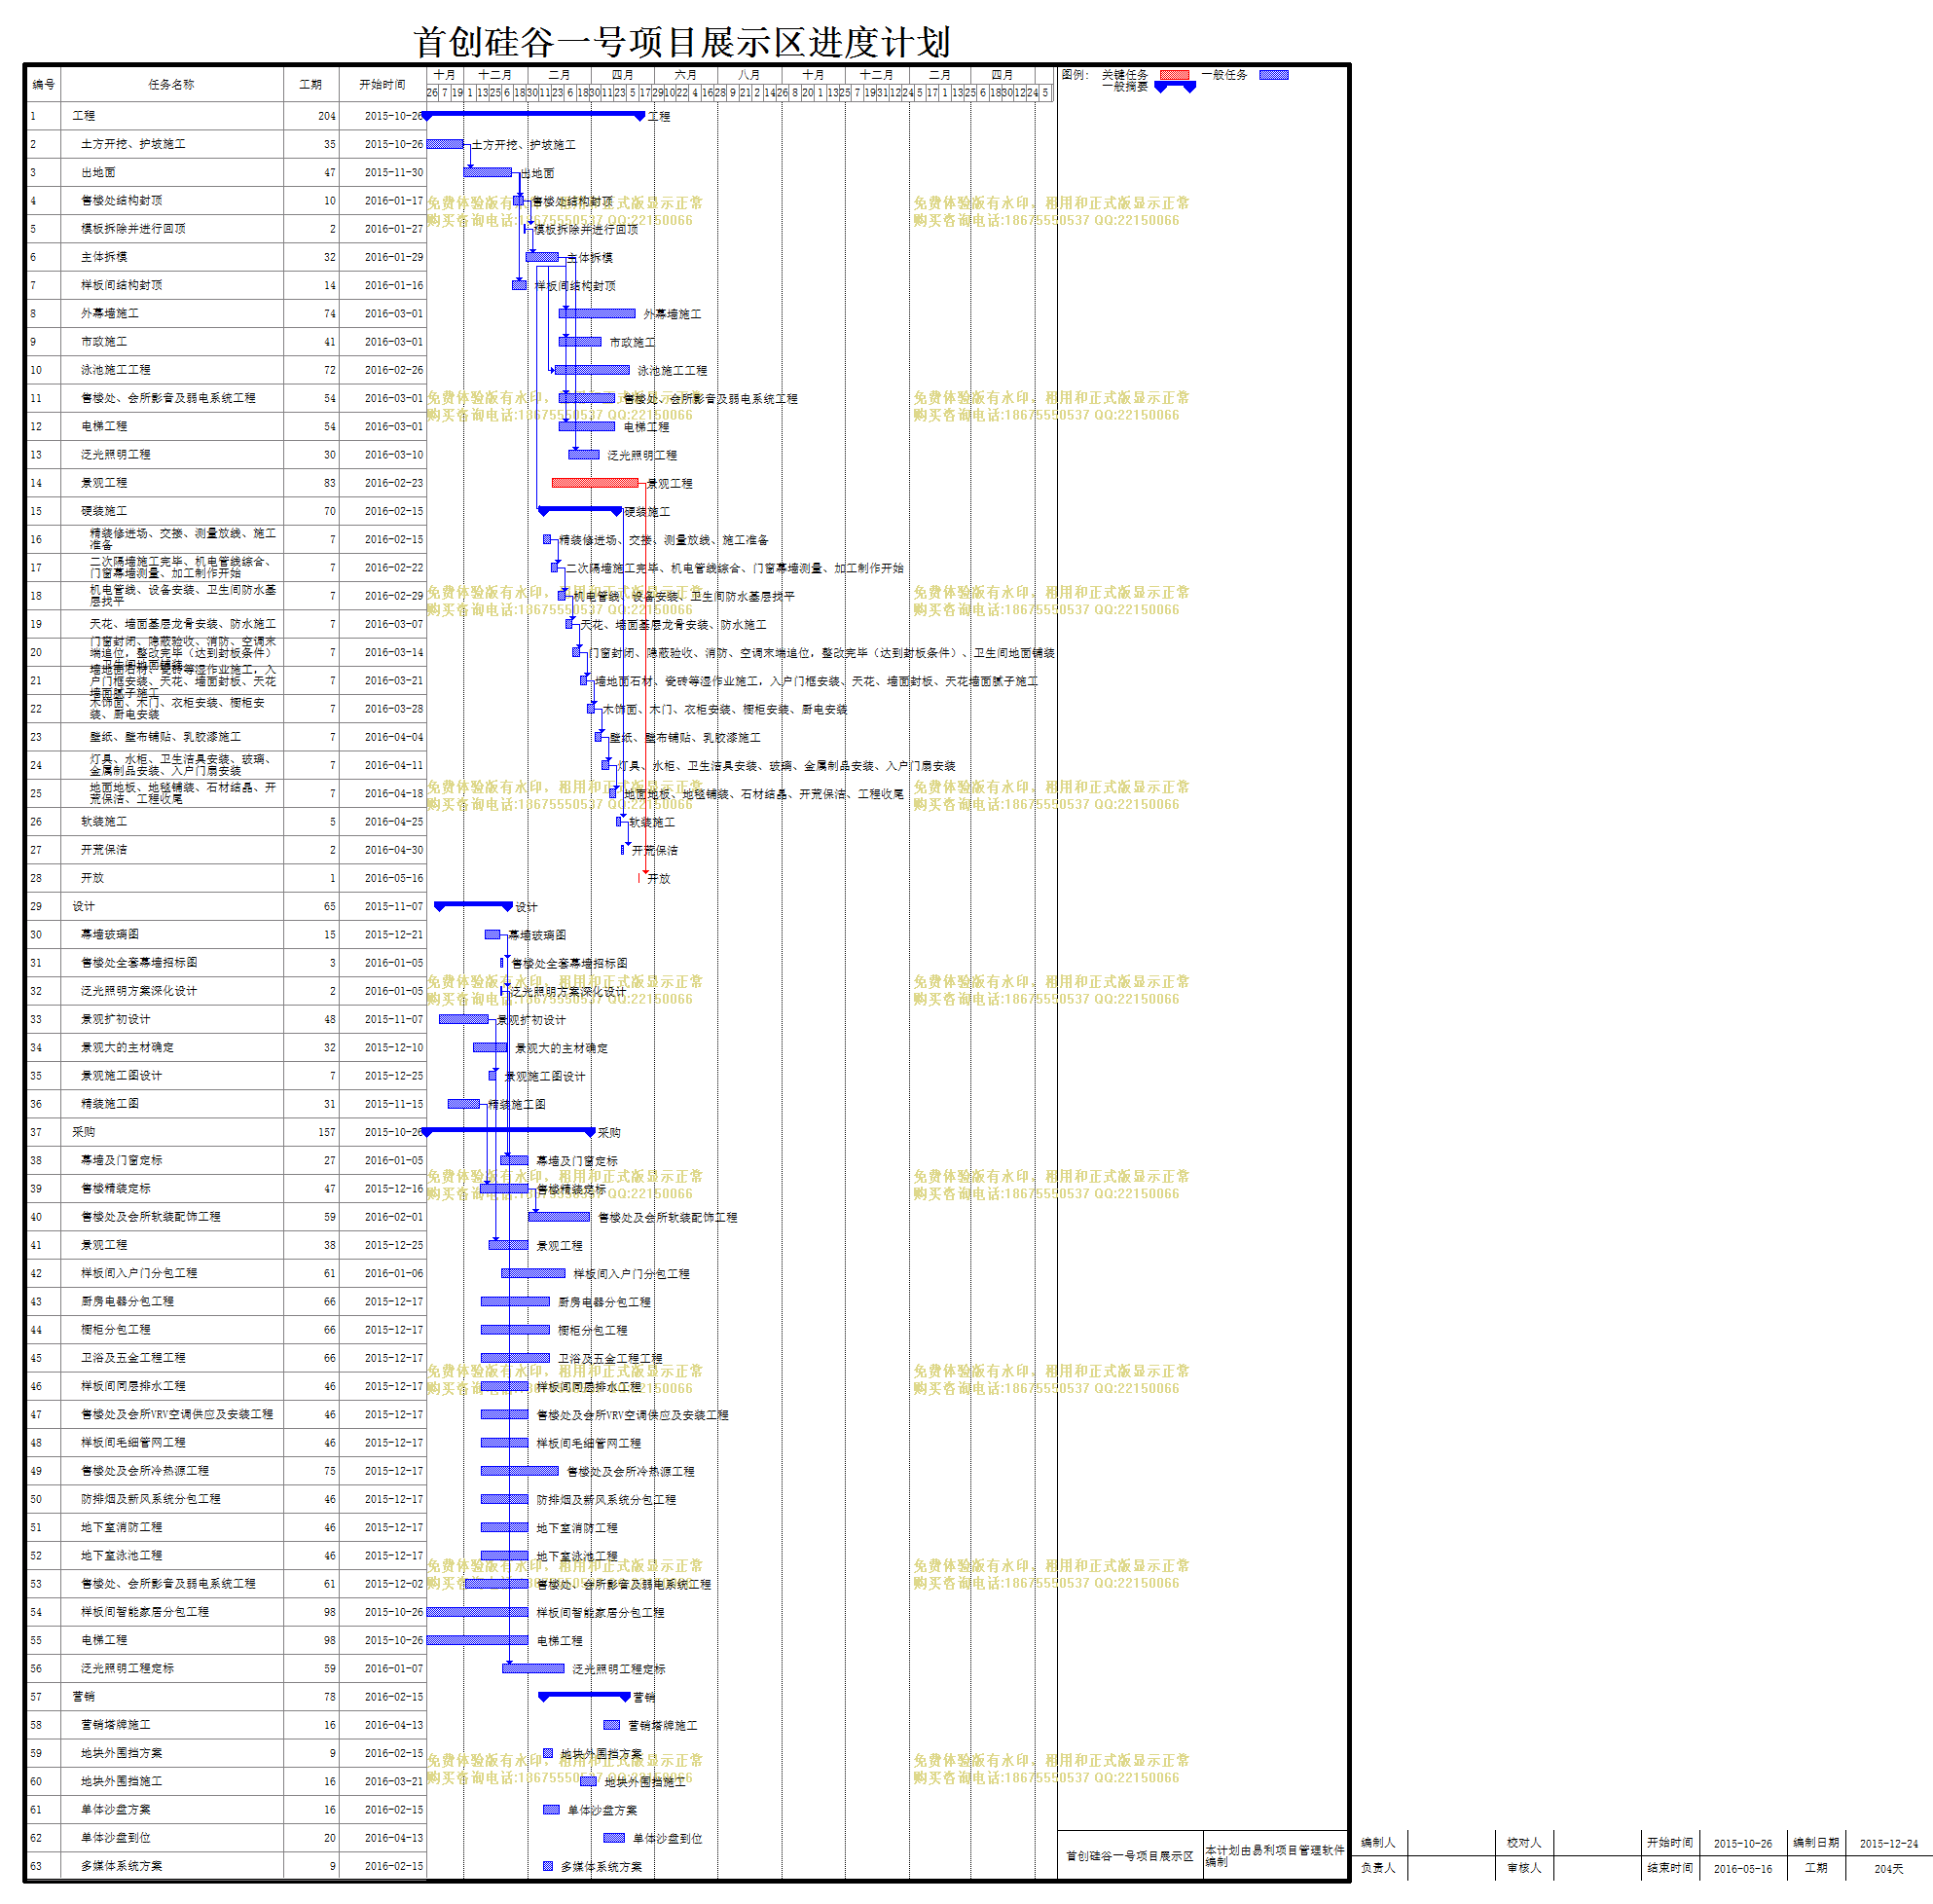1933x1904 pixels.
Task: Click start date 2015-11-30 in row 3
Action: click(394, 172)
